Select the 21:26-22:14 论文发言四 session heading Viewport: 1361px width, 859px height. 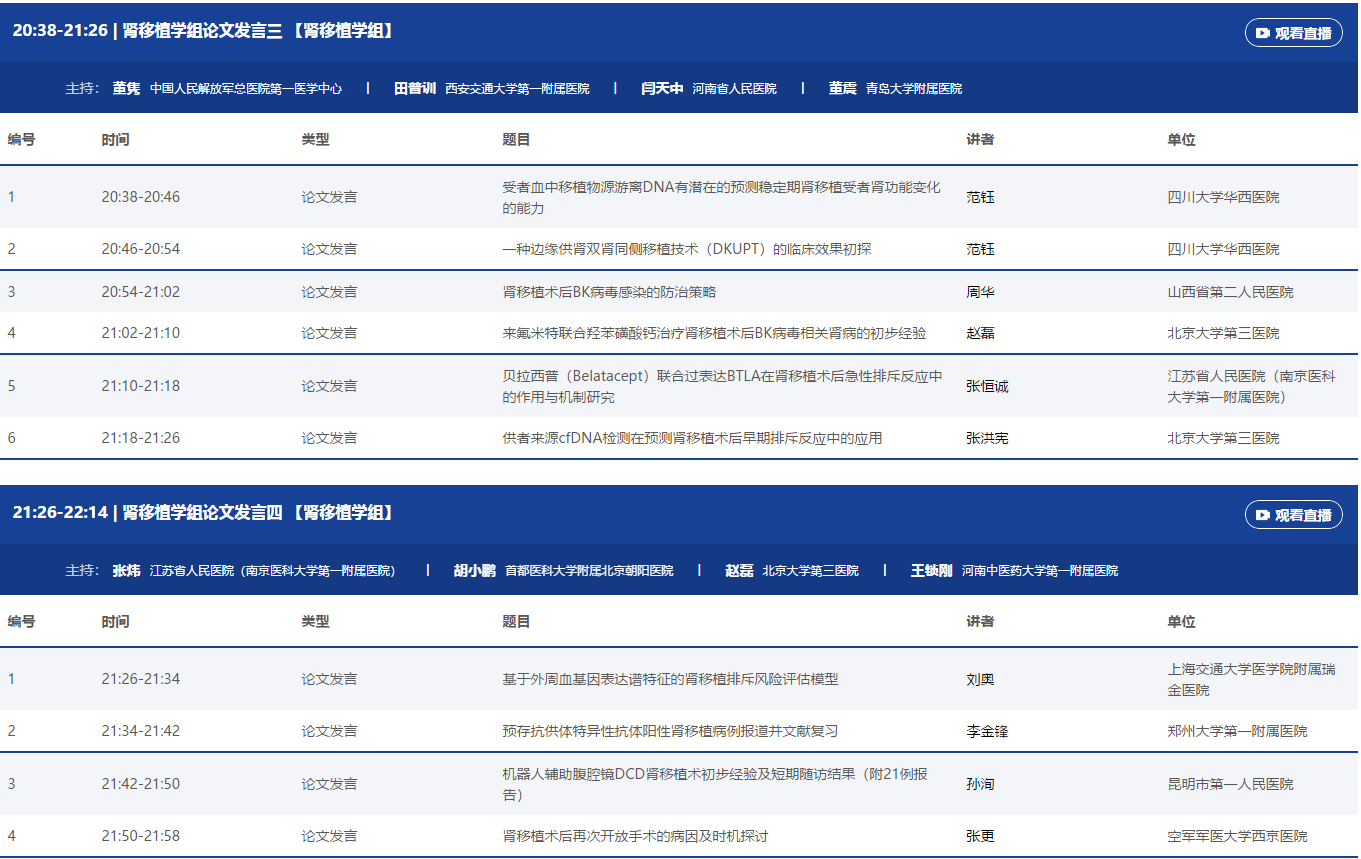pos(203,513)
